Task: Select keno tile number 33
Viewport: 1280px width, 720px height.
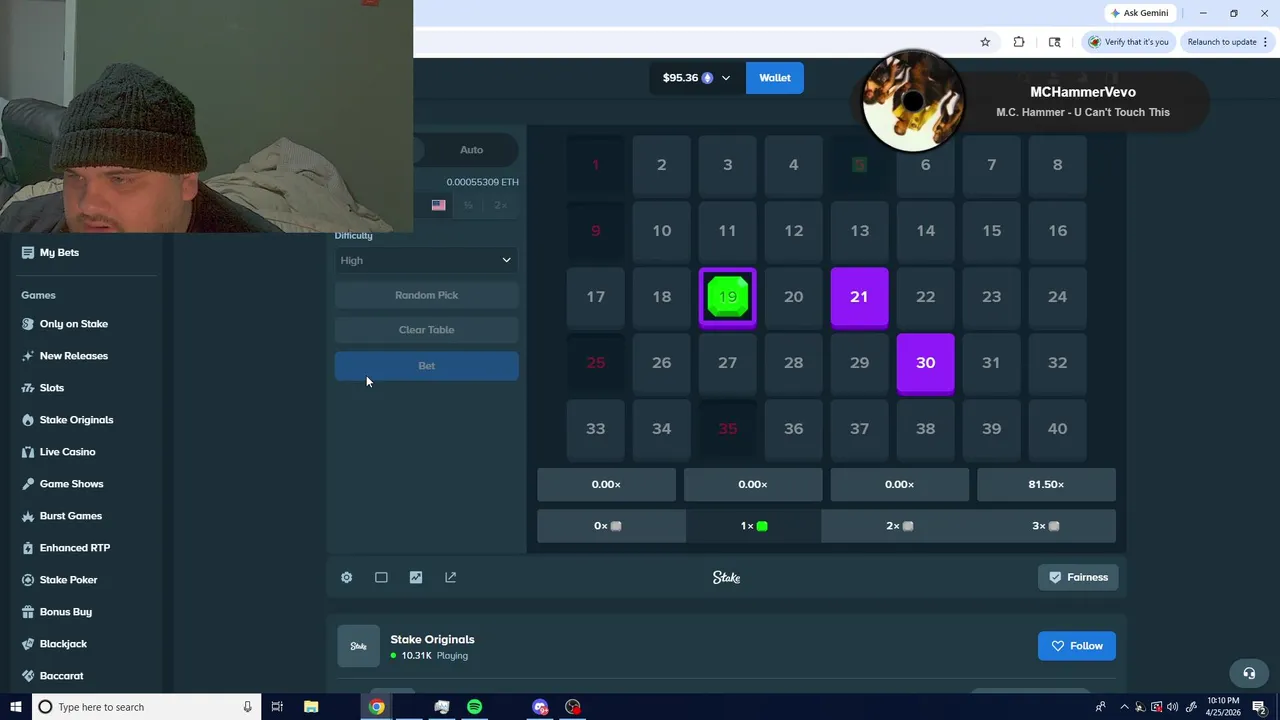Action: pos(595,429)
